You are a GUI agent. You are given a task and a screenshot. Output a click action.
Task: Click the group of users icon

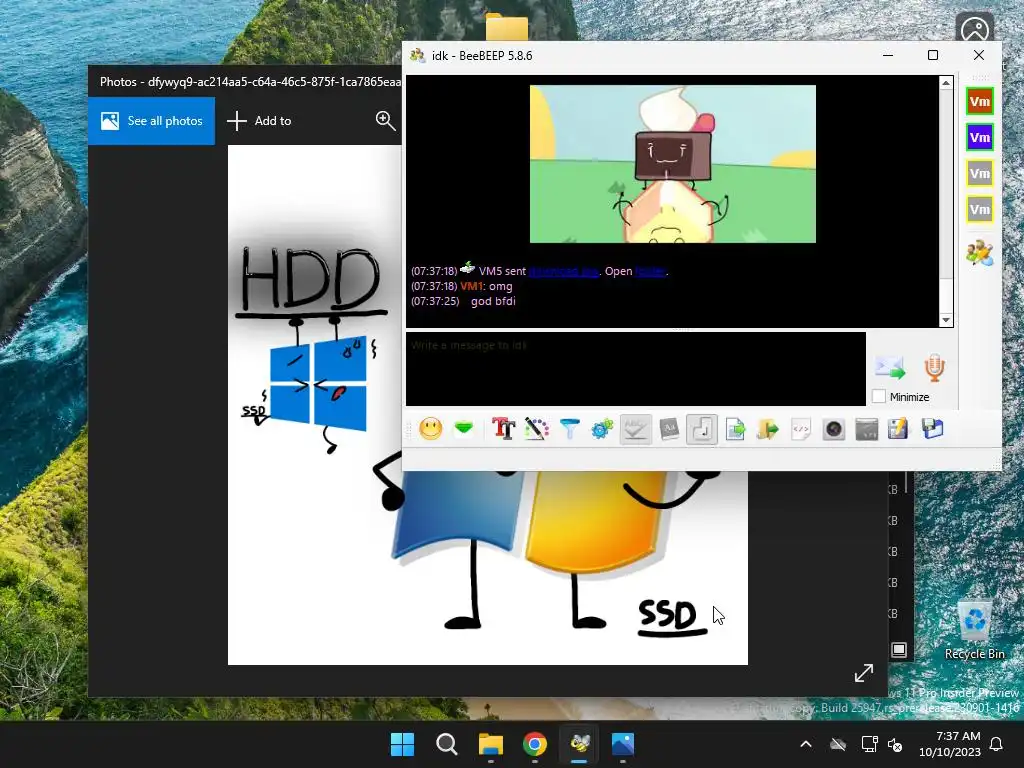click(980, 252)
